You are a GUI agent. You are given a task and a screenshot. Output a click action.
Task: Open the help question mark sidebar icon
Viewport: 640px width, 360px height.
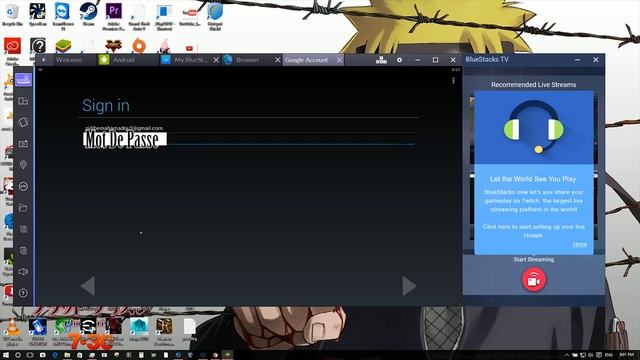pos(23,293)
